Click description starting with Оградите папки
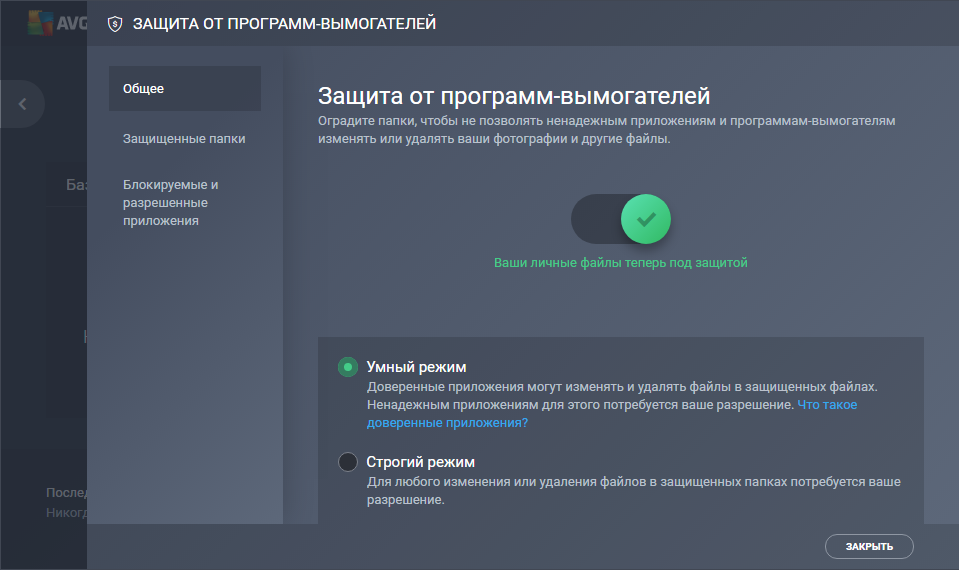The width and height of the screenshot is (959, 570). (607, 130)
